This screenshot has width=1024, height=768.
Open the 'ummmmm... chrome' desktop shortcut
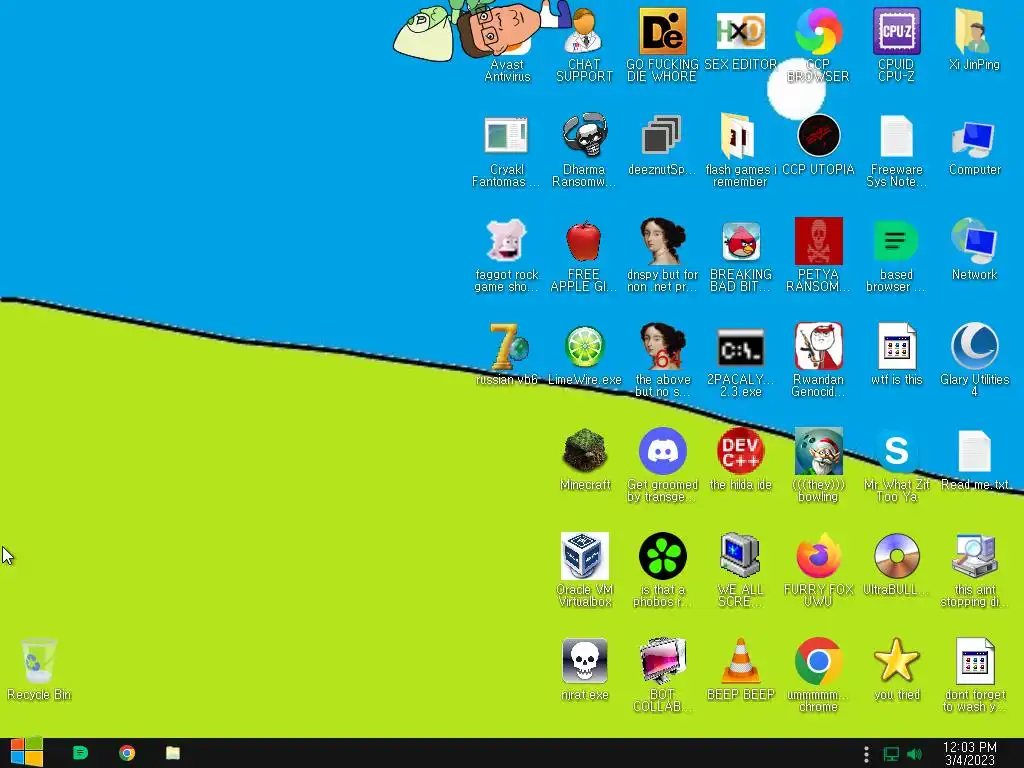pos(818,677)
